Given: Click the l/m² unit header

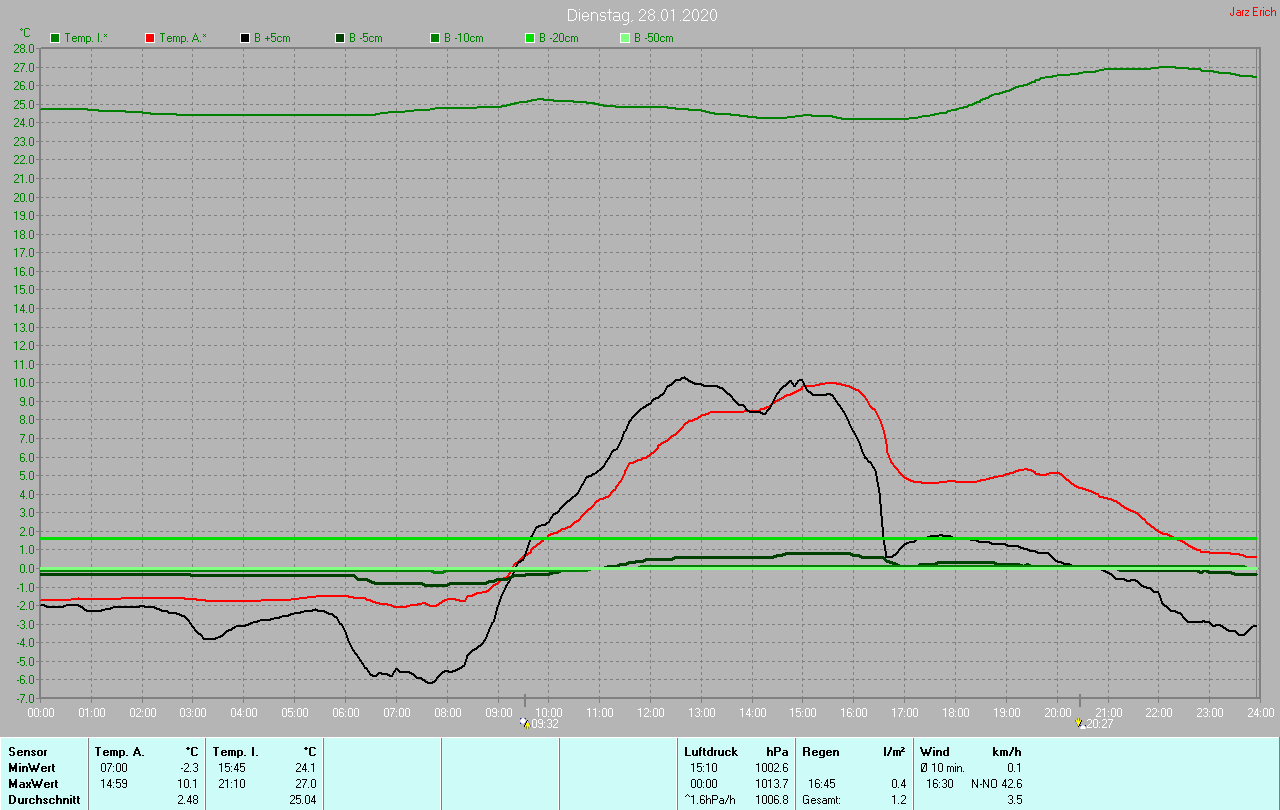Looking at the screenshot, I should point(895,751).
